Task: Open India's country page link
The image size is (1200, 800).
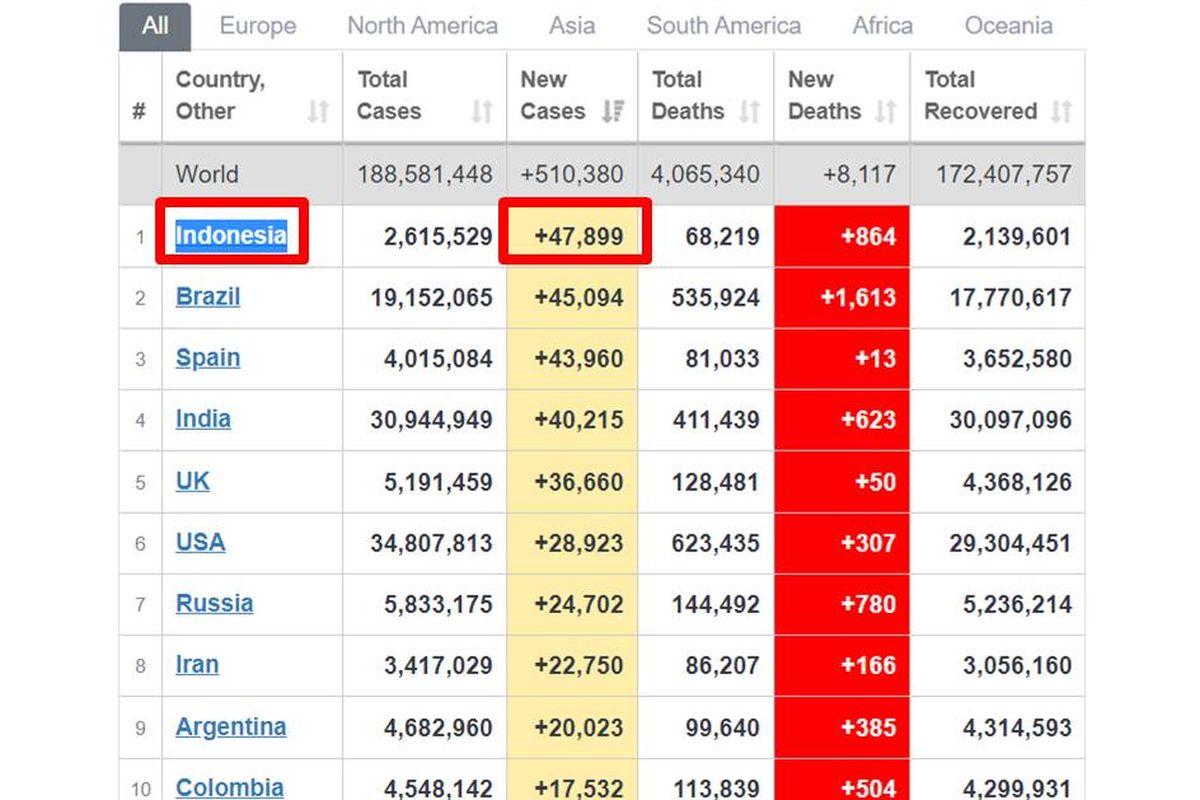Action: pos(203,419)
